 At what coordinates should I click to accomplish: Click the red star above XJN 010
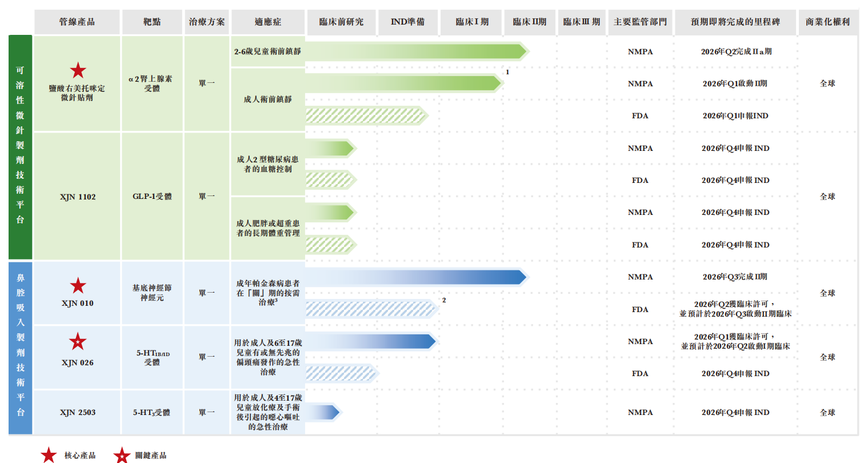pyautogui.click(x=78, y=285)
